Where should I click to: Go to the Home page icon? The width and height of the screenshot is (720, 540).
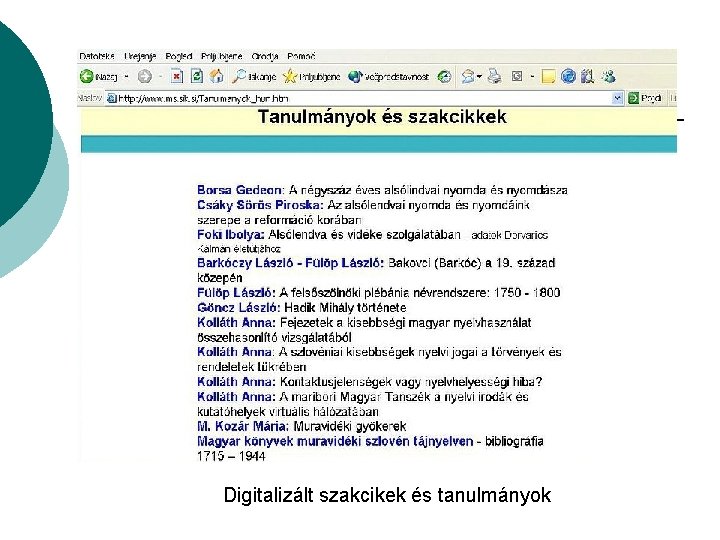click(217, 76)
